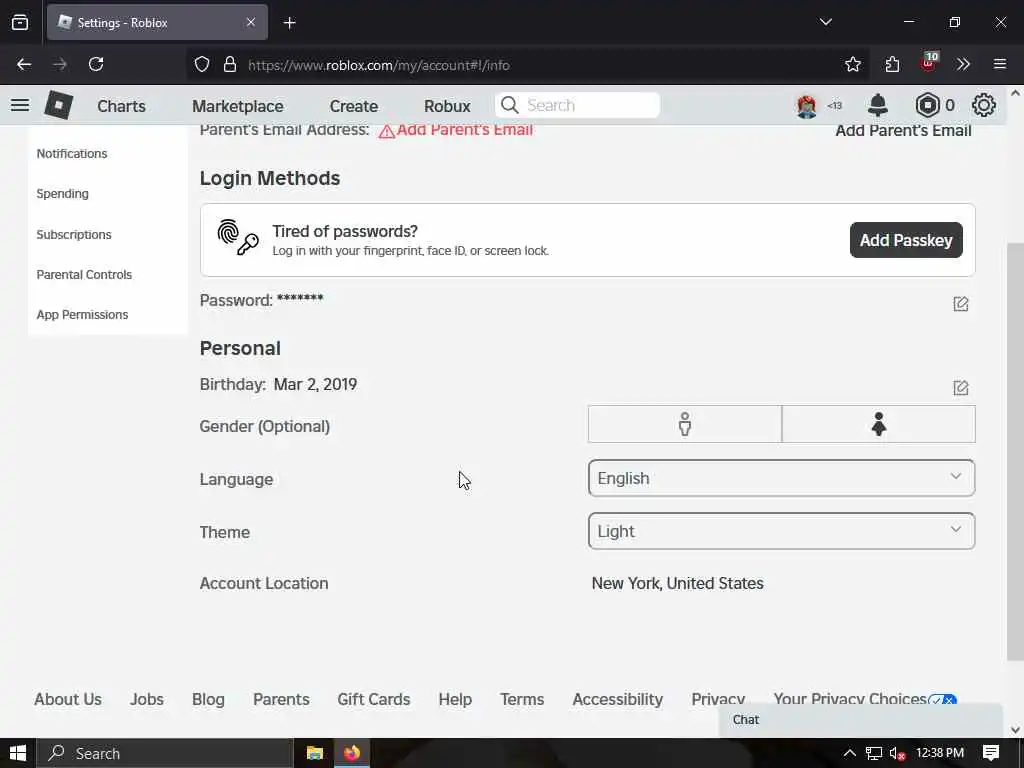
Task: Select Spending in settings sidebar
Action: tap(62, 193)
